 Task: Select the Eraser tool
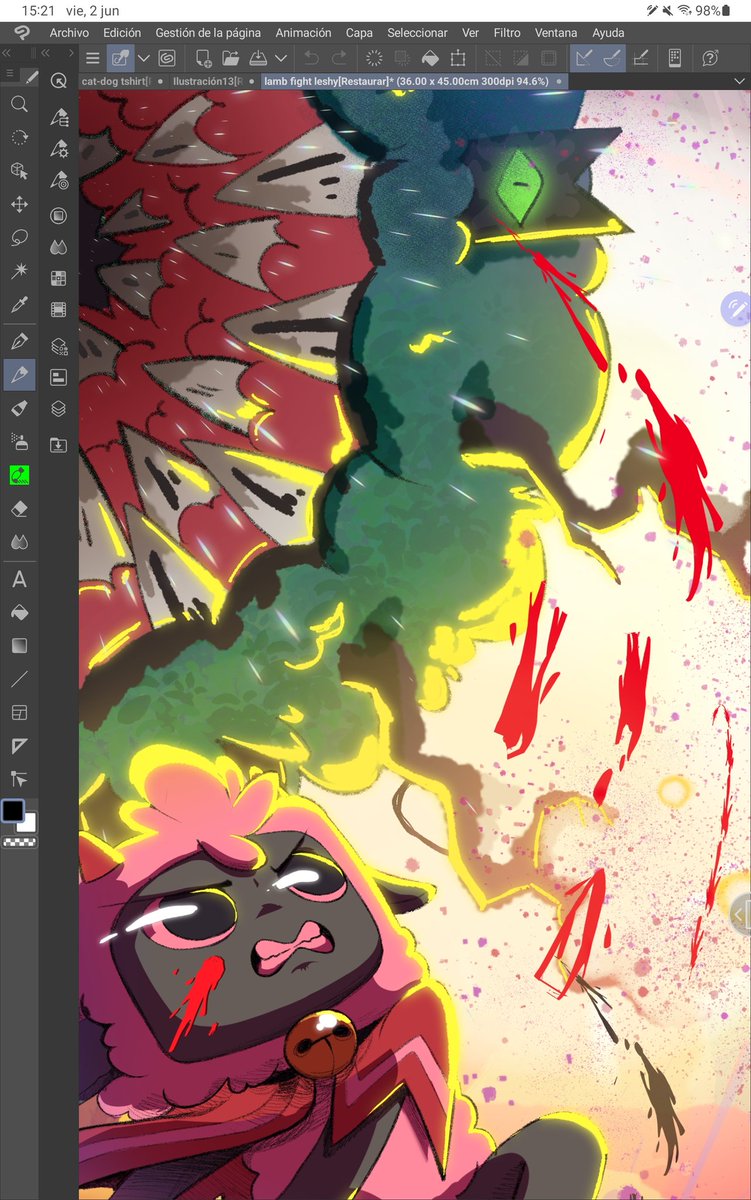click(x=19, y=509)
